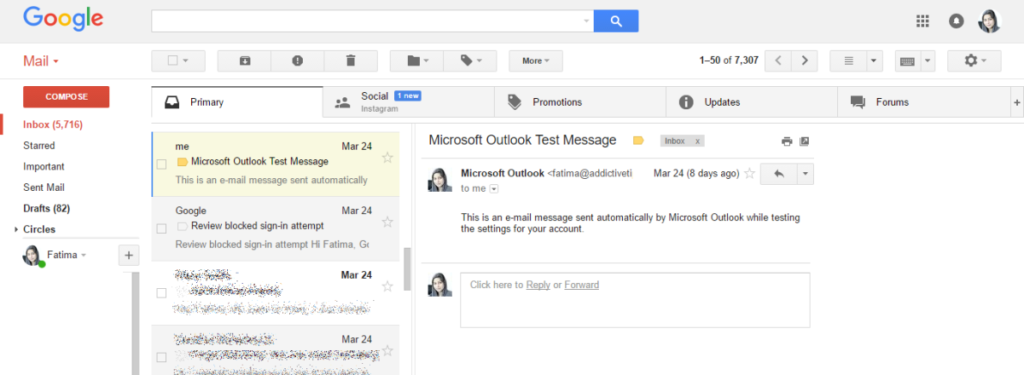Check the Review blocked sign-in email checkbox
This screenshot has width=1024, height=375.
tap(161, 229)
